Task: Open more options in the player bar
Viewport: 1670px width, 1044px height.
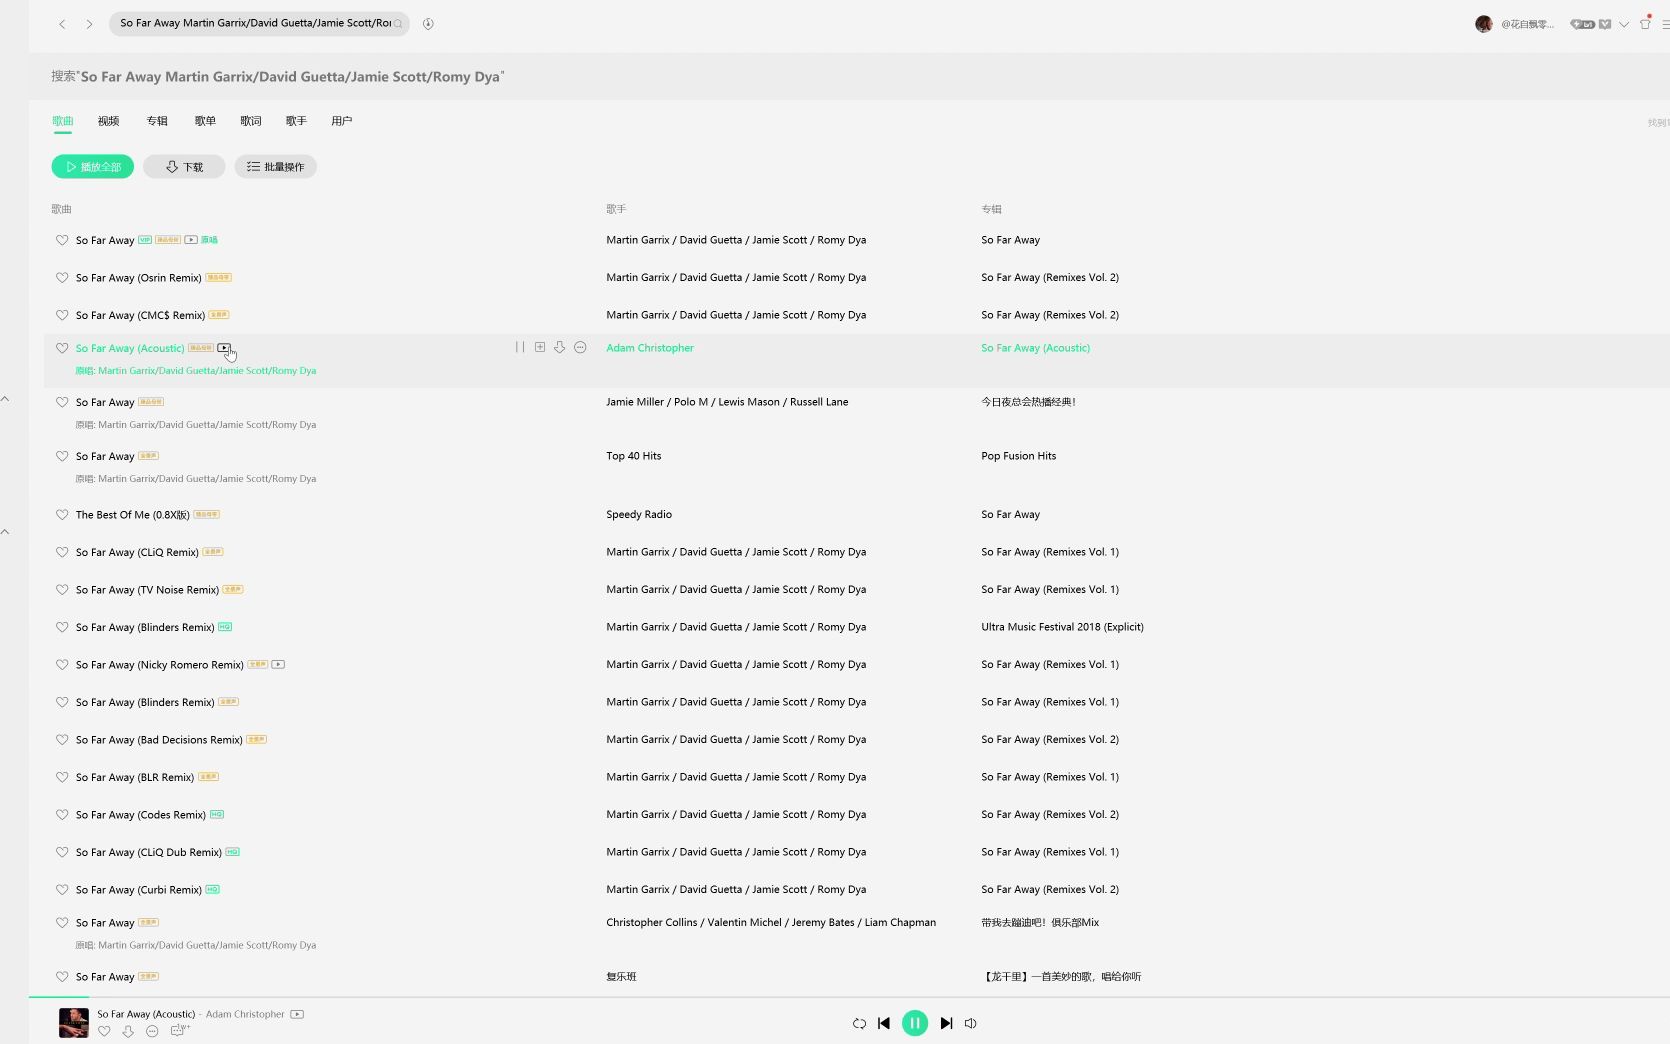Action: [152, 1031]
